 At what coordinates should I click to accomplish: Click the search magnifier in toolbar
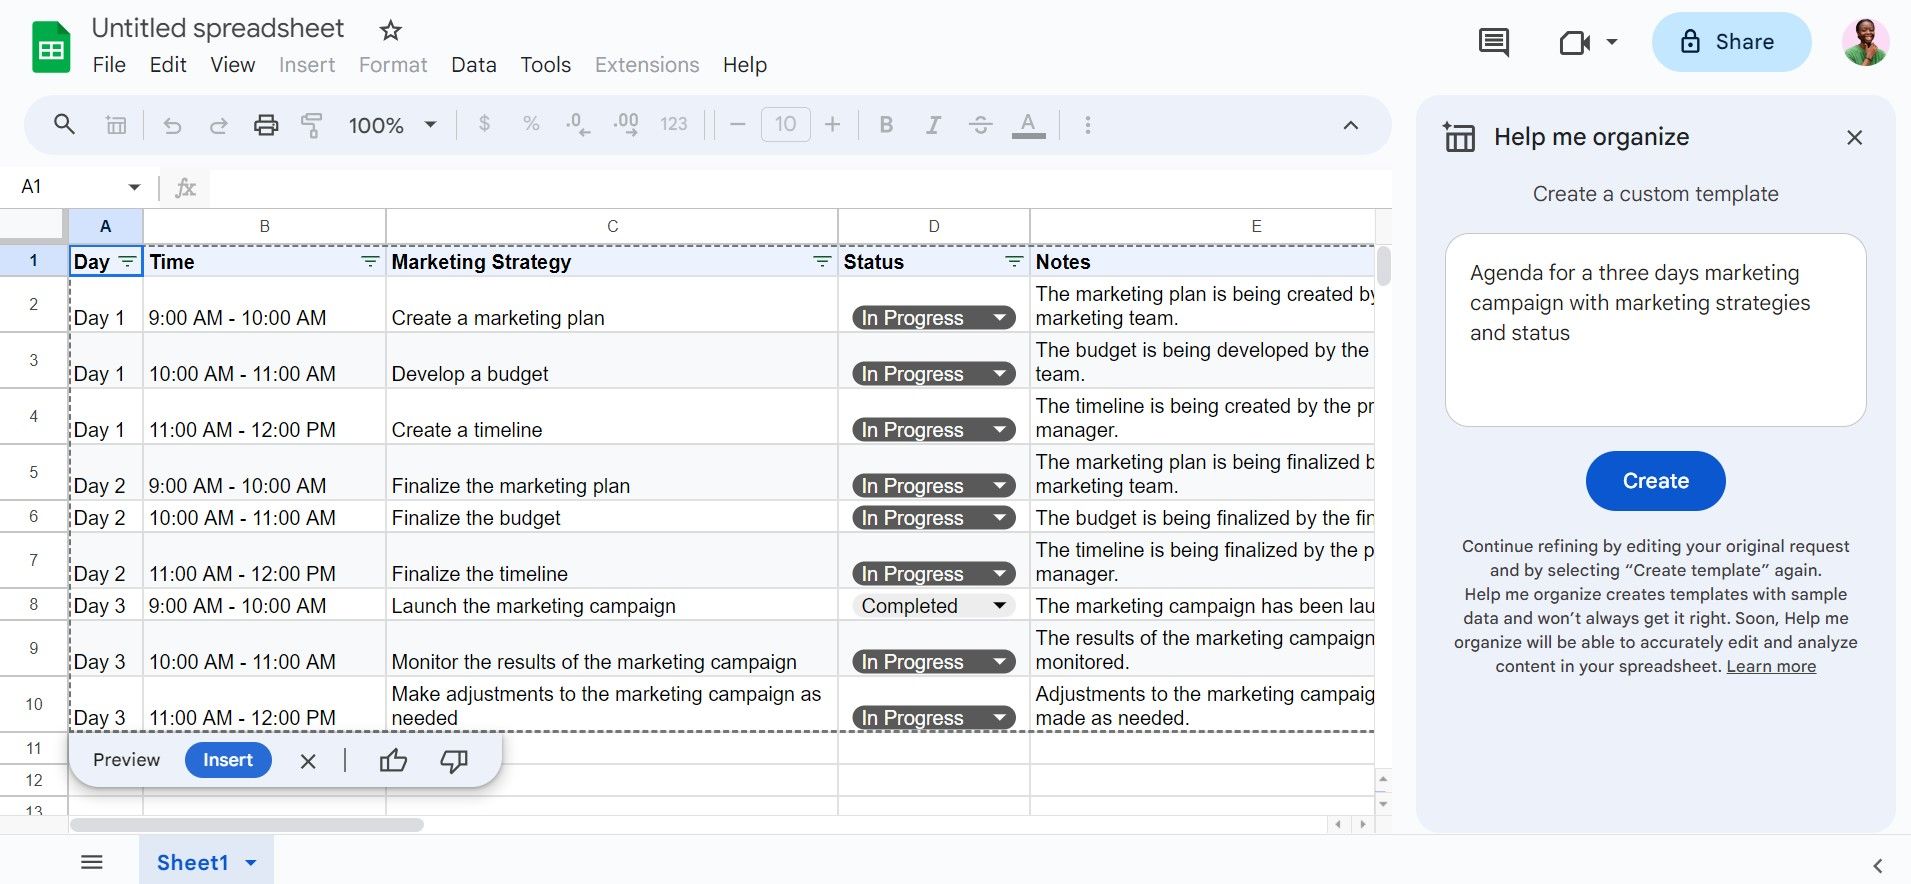(x=64, y=125)
